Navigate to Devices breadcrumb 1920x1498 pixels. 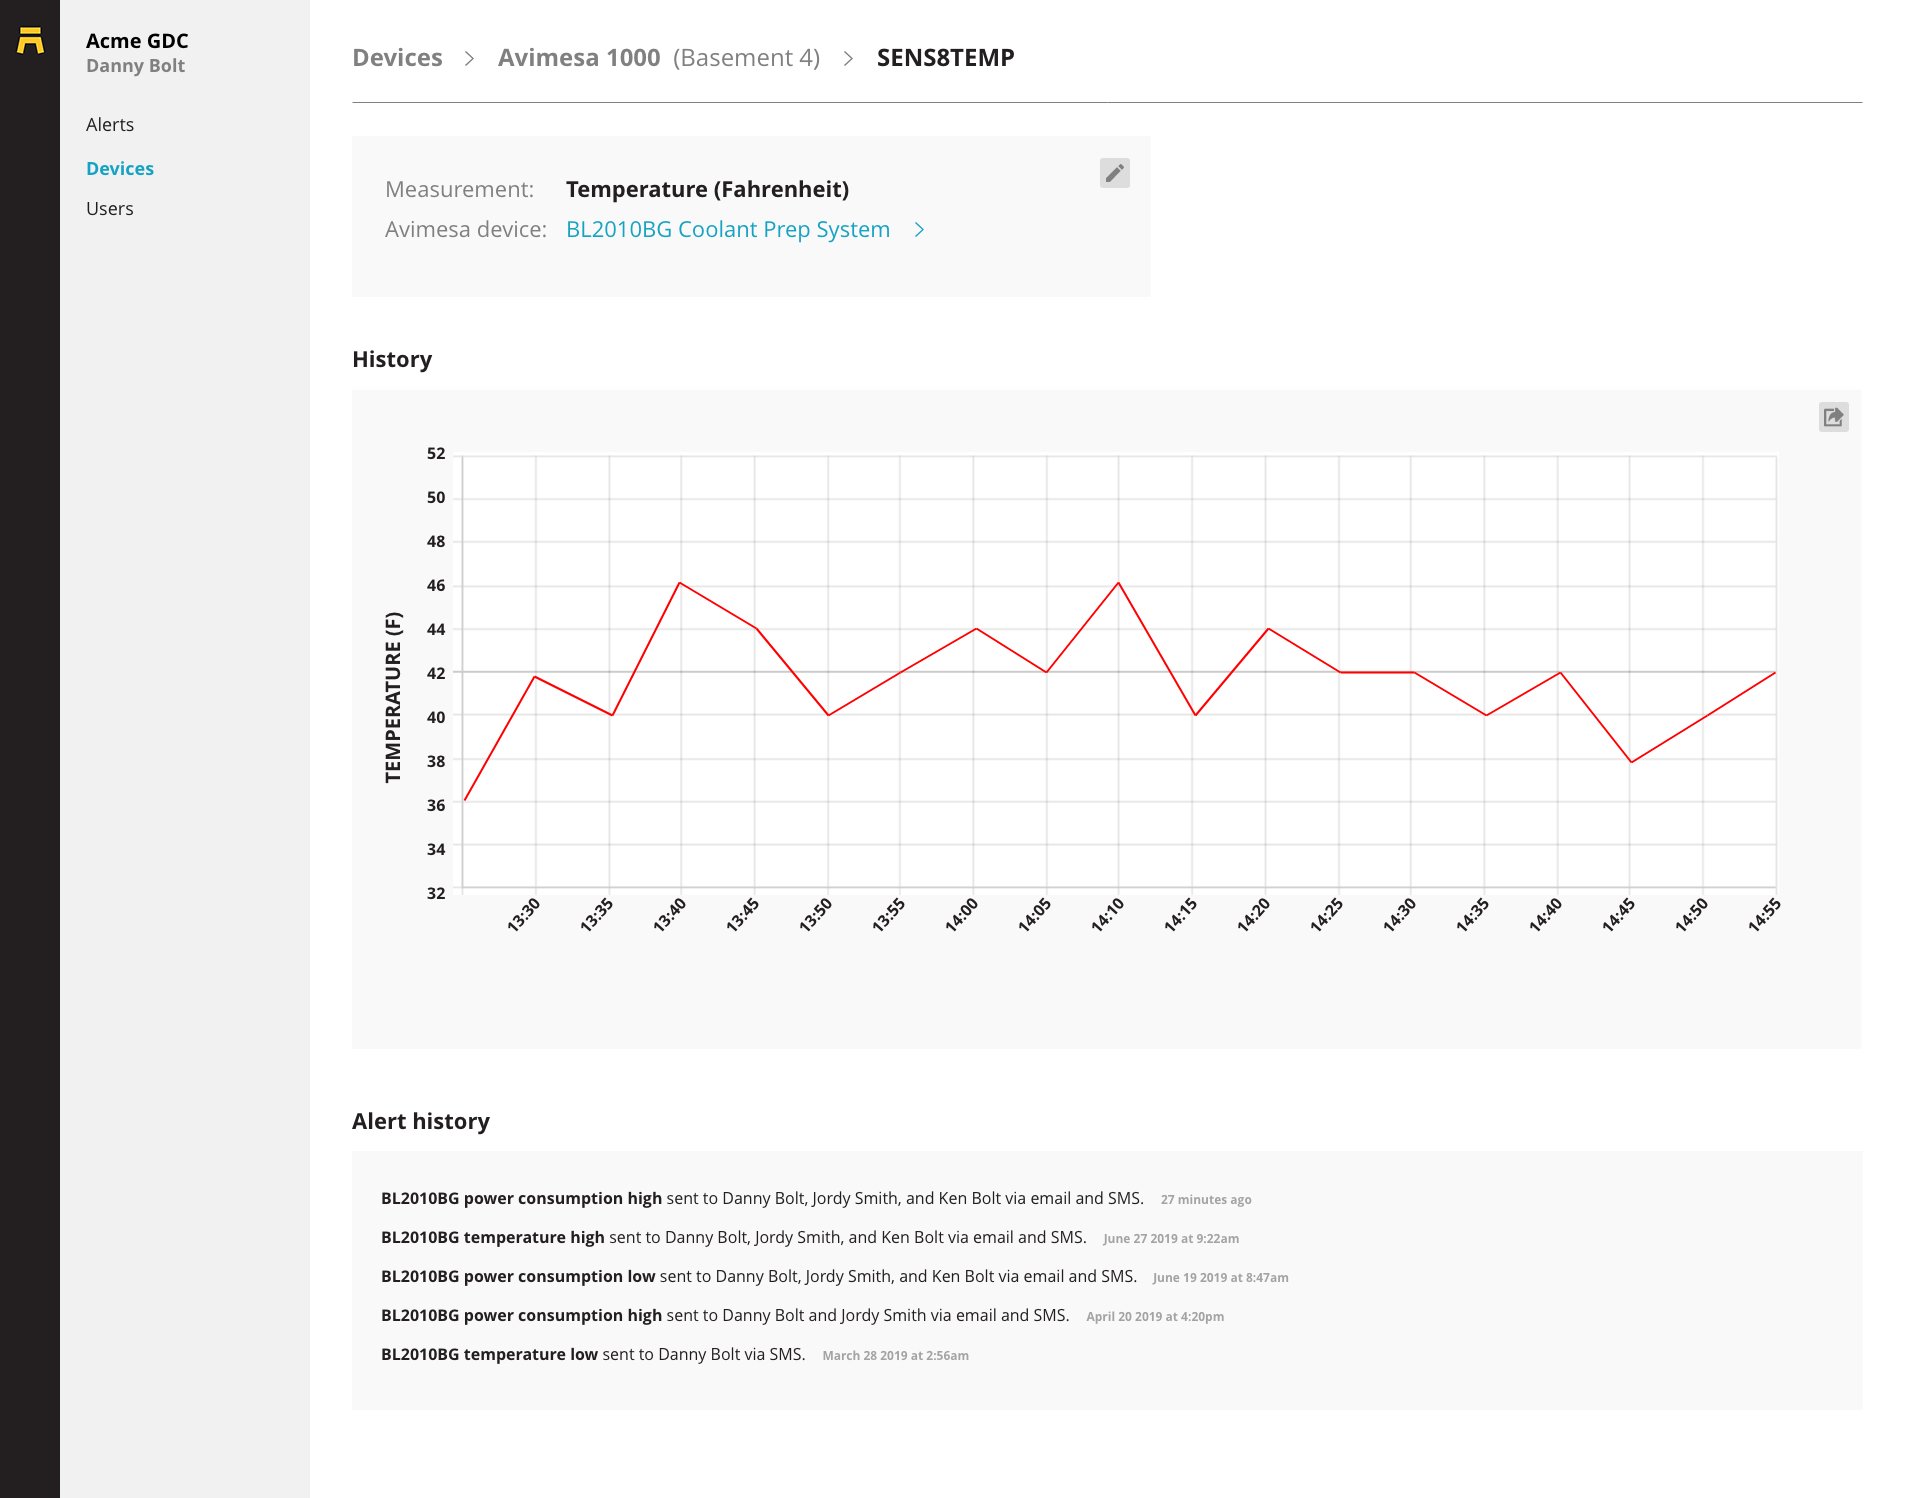(x=397, y=58)
